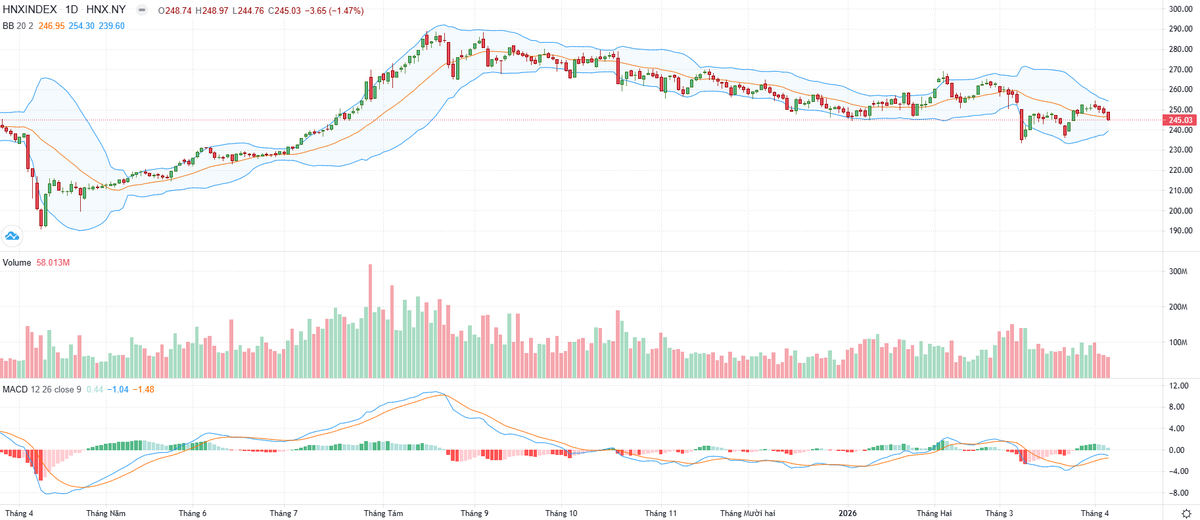Select the Volume indicator legend title
The height and width of the screenshot is (520, 1200).
click(x=19, y=263)
